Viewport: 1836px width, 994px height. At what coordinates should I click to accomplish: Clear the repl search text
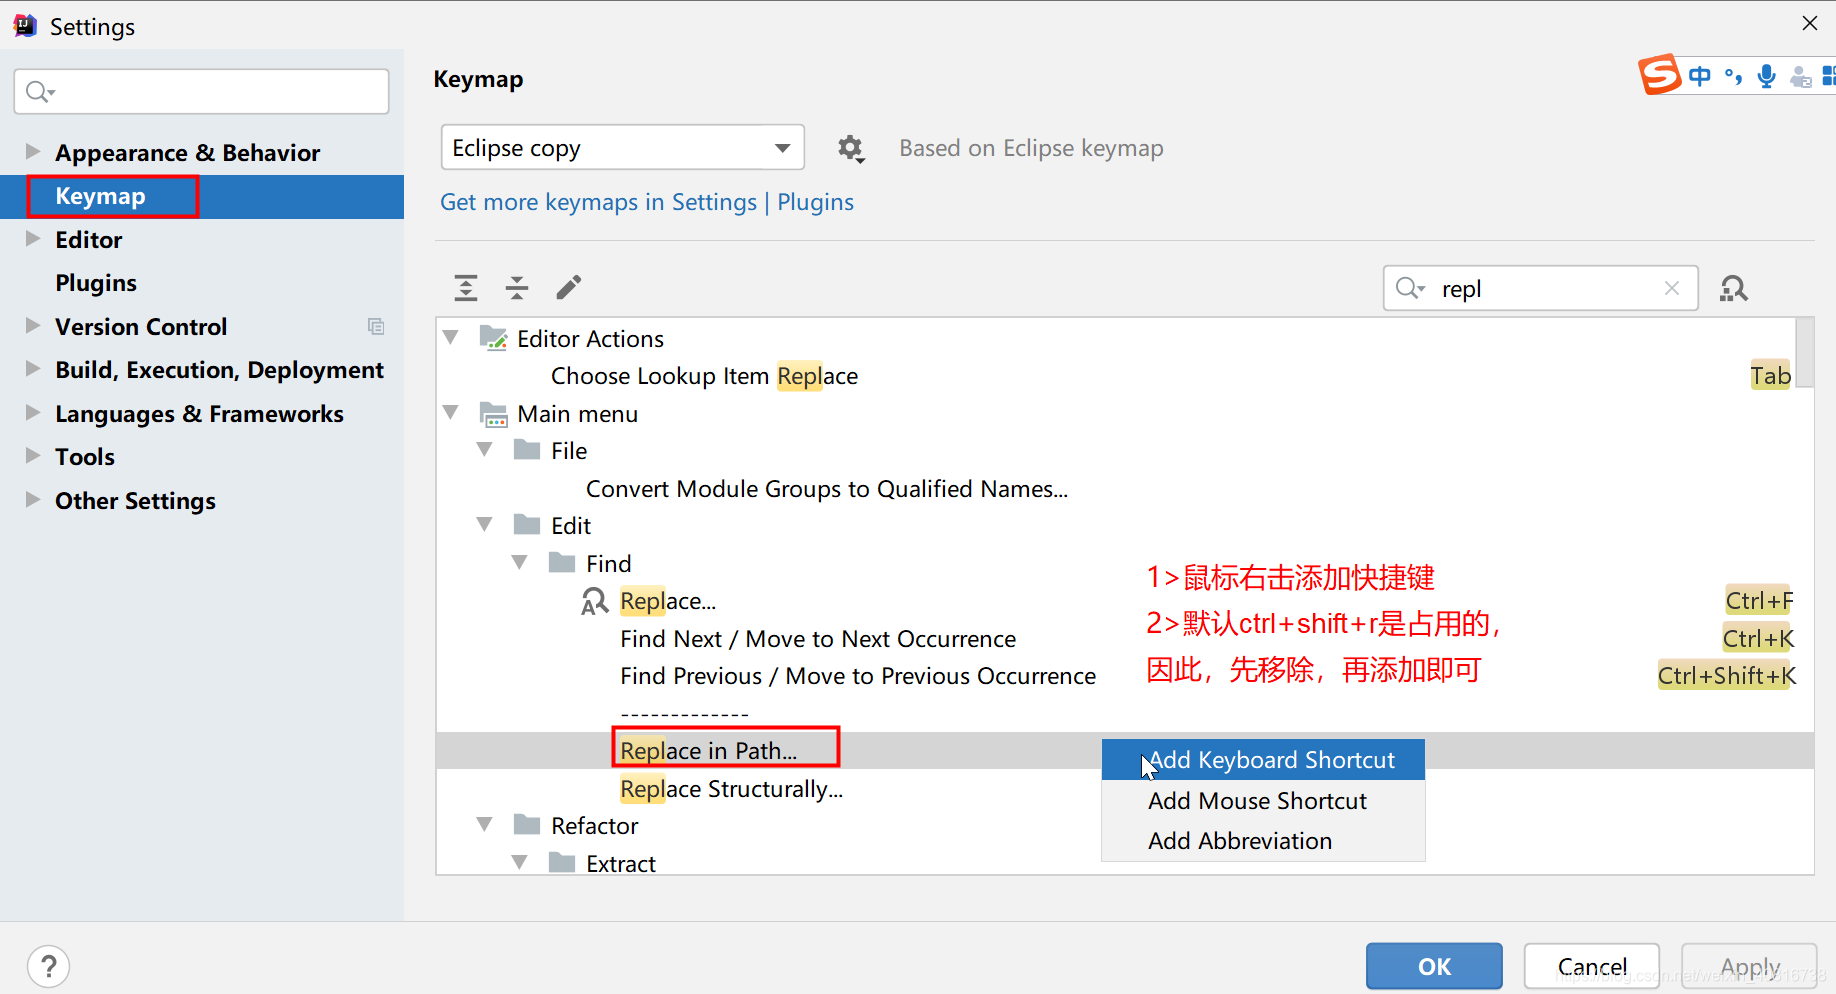pos(1671,288)
